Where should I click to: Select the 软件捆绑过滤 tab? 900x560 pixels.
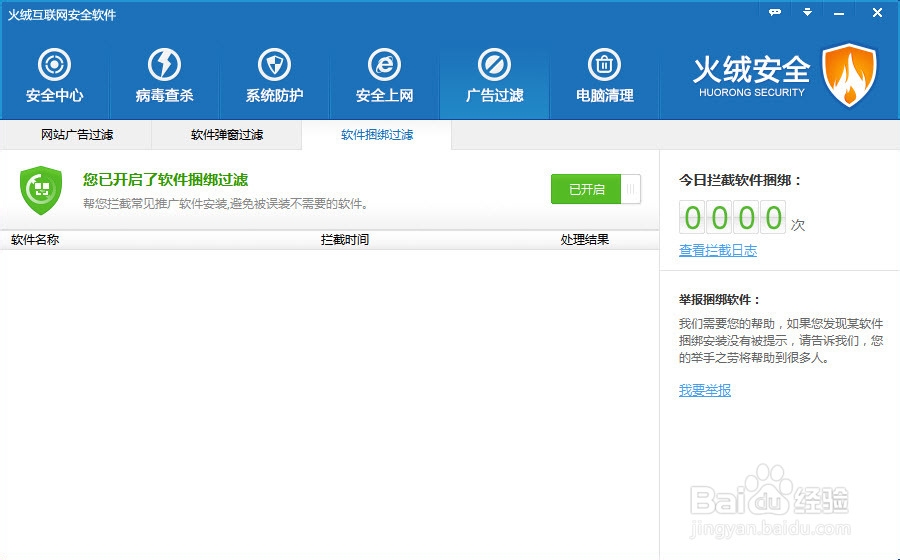coord(377,135)
